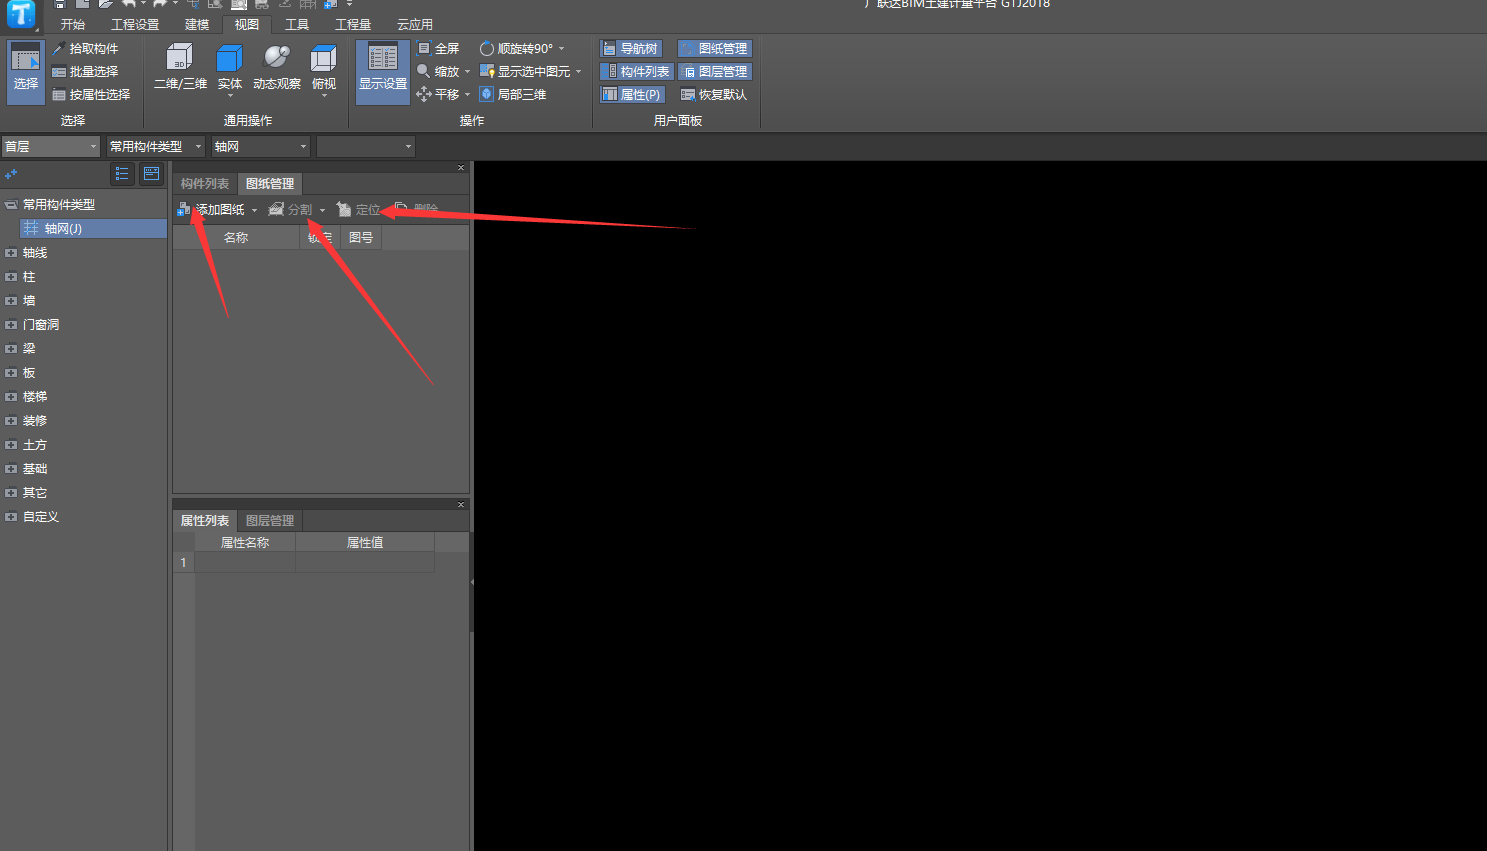Open the 分割 dropdown arrow
1487x851 pixels.
point(322,210)
